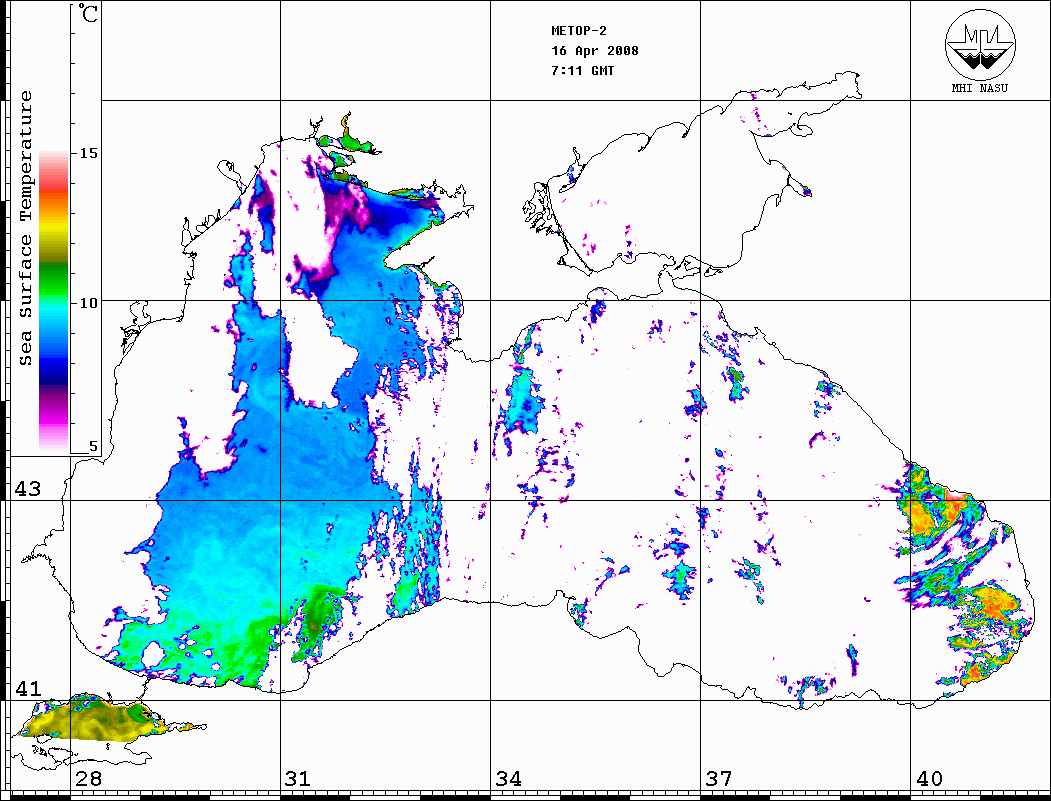Click the longitude label '37'
Image resolution: width=1051 pixels, height=801 pixels.
pyautogui.click(x=719, y=778)
